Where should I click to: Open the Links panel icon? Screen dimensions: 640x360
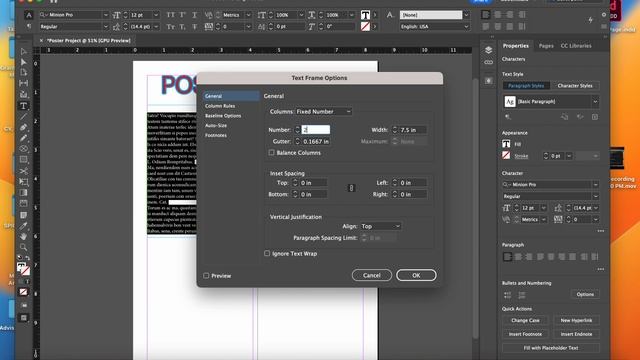[489, 63]
